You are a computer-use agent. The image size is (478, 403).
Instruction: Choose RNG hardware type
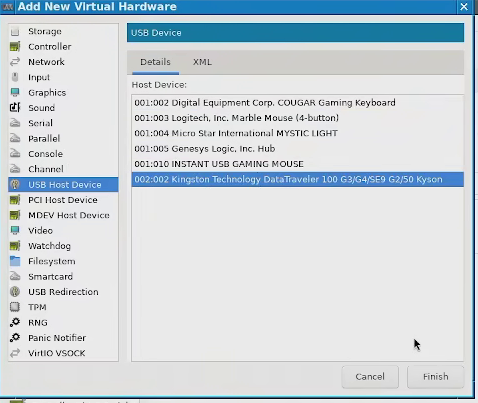38,323
